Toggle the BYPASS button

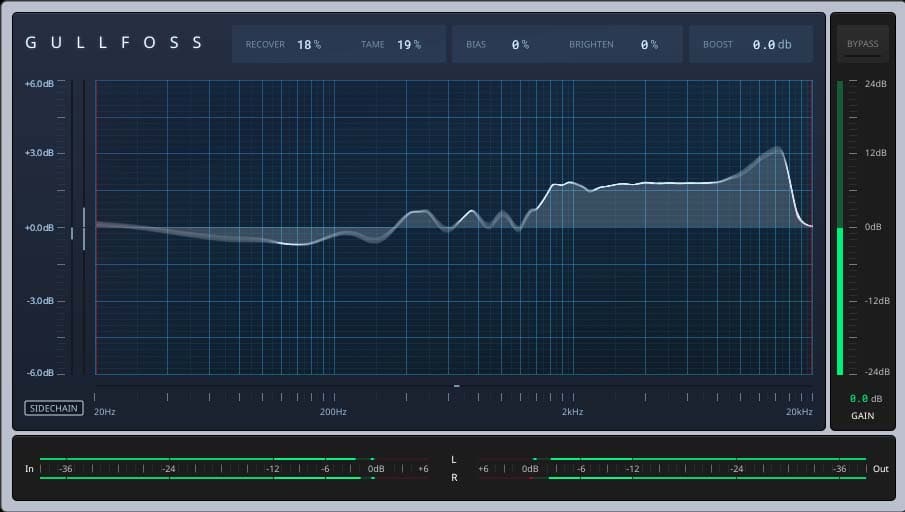pyautogui.click(x=862, y=44)
